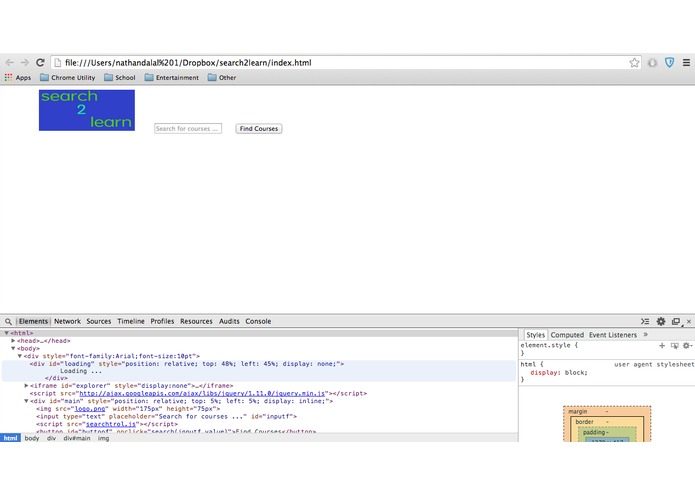Open the School bookmarks folder
Screen dimensions: 695x494
click(120, 78)
